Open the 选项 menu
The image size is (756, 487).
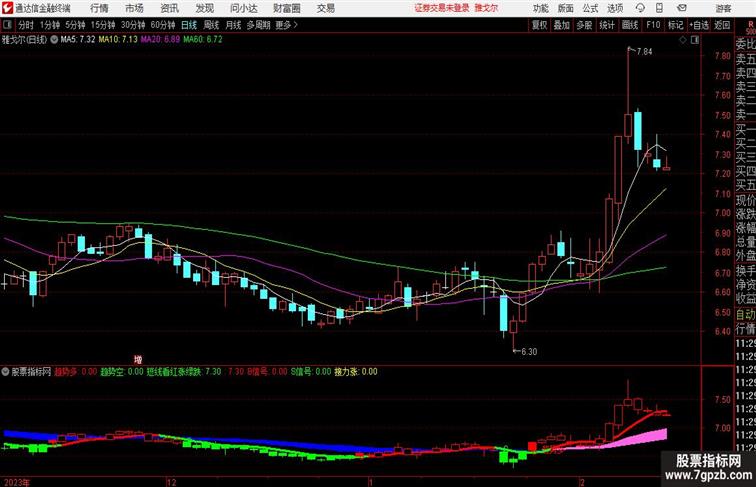615,8
